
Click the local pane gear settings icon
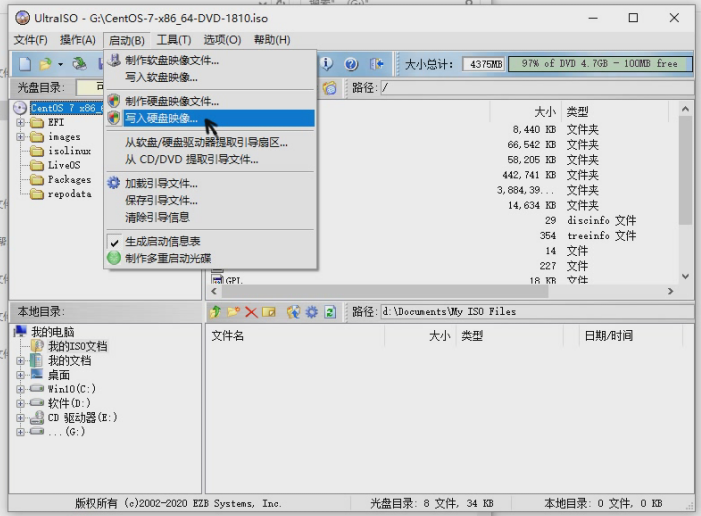coord(312,312)
